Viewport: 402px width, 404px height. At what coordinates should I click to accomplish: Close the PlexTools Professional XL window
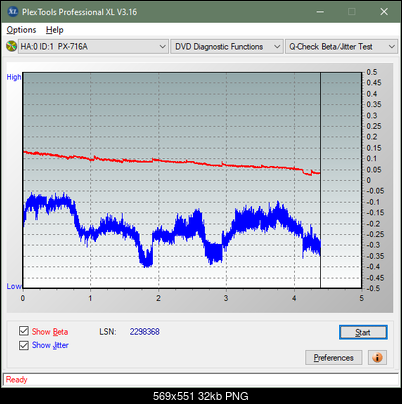(x=384, y=12)
